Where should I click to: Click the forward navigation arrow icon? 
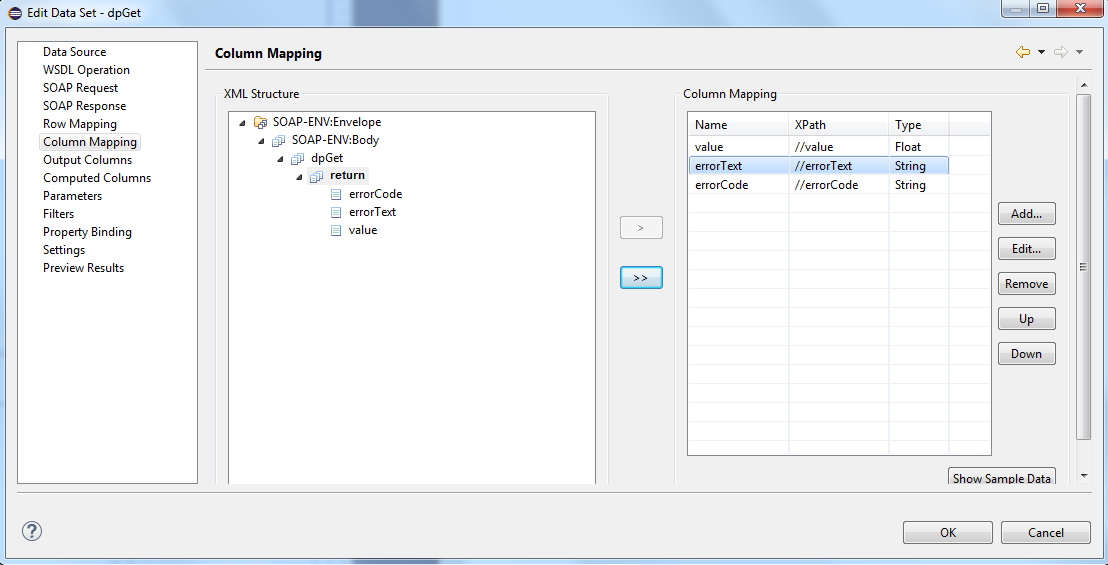point(1061,52)
